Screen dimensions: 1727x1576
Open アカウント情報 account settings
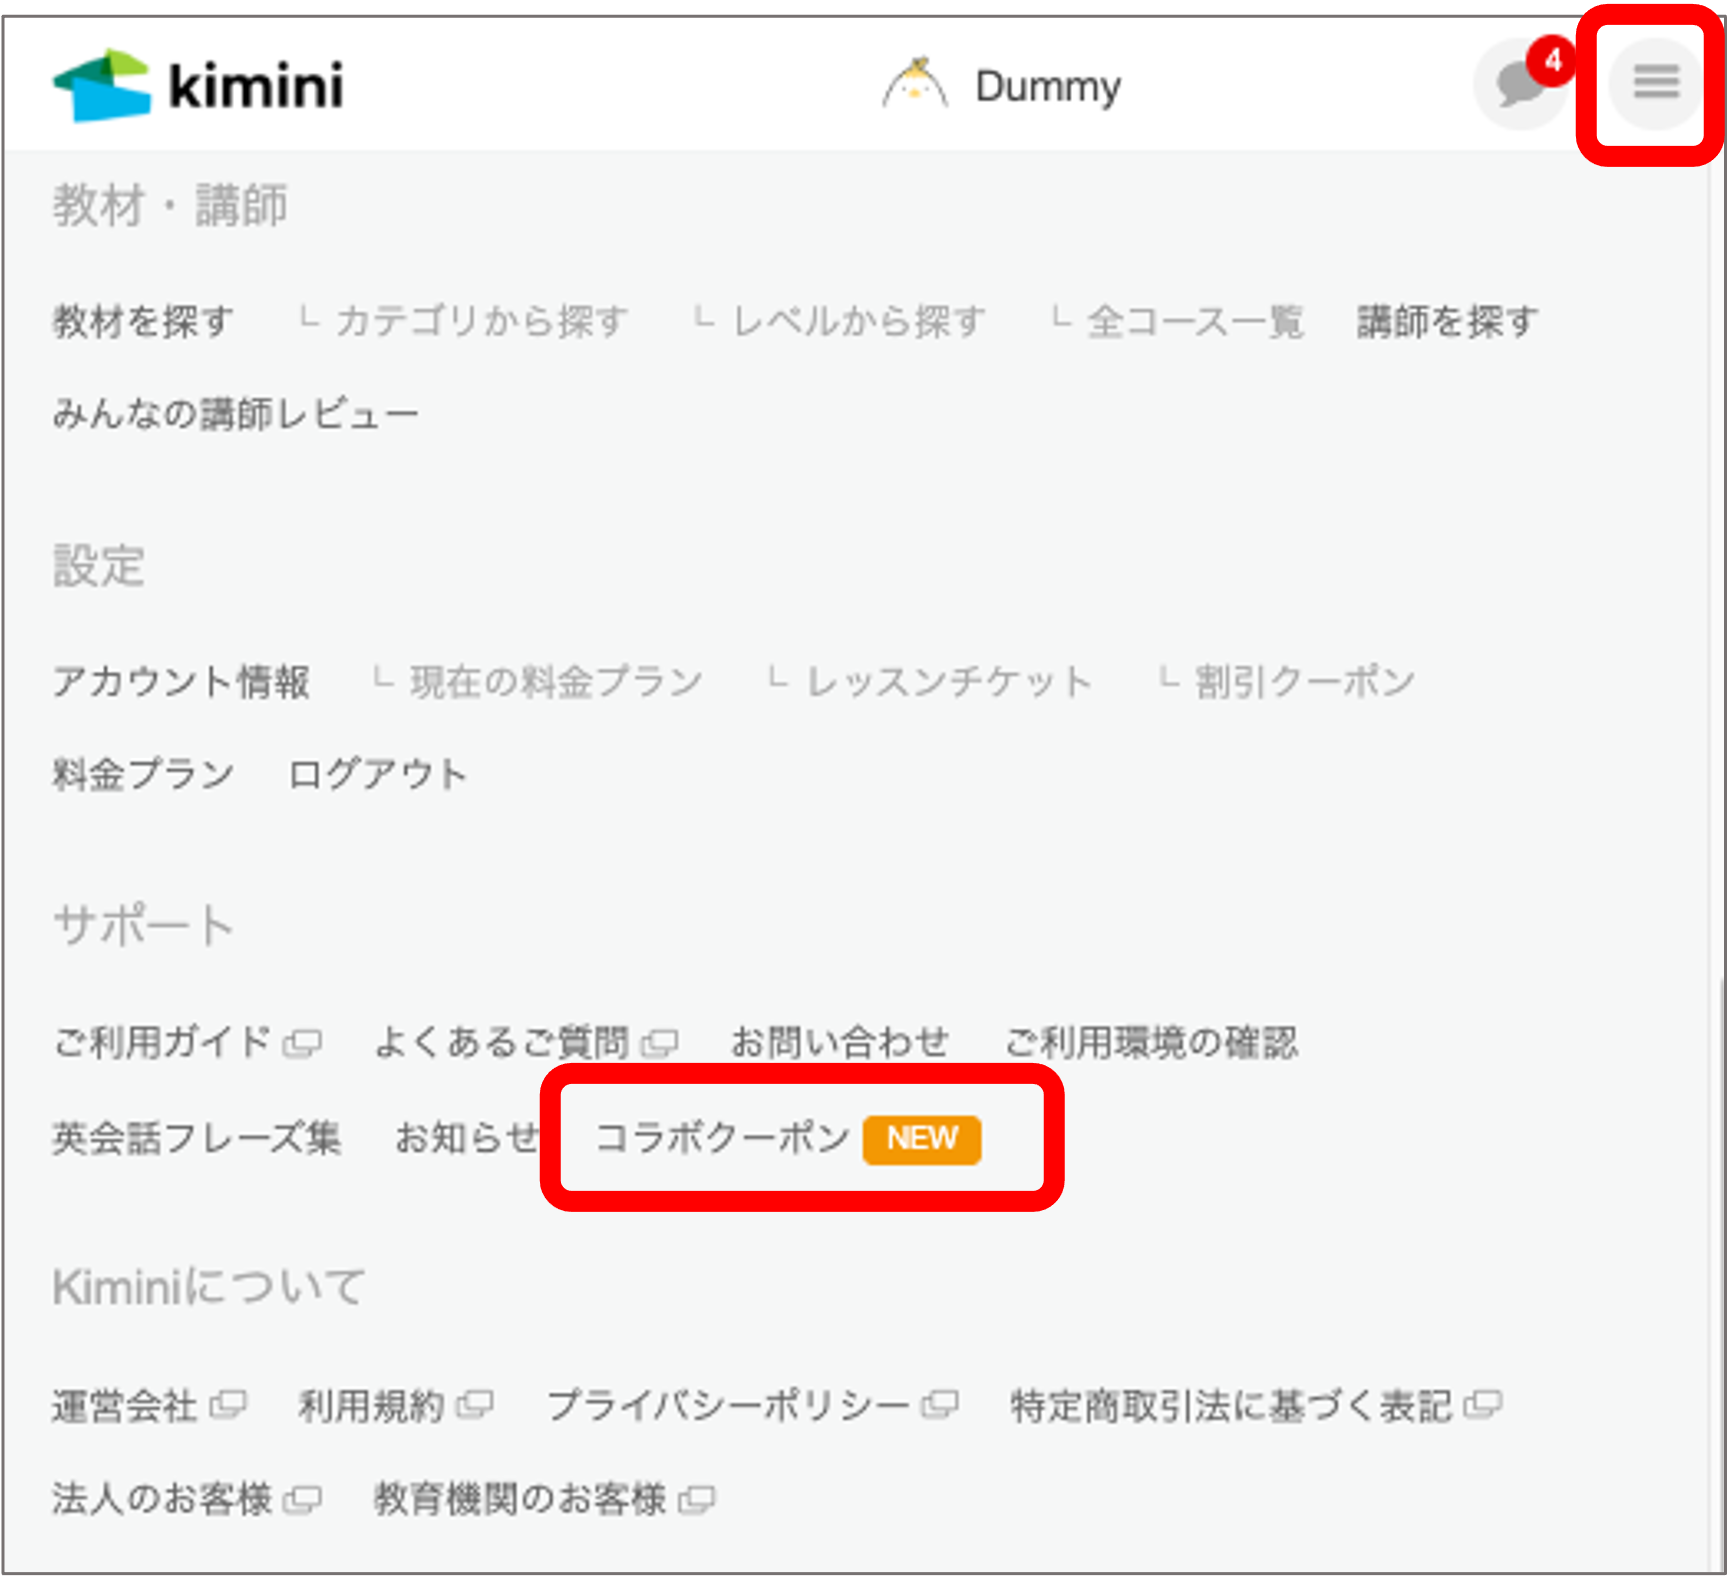(183, 681)
